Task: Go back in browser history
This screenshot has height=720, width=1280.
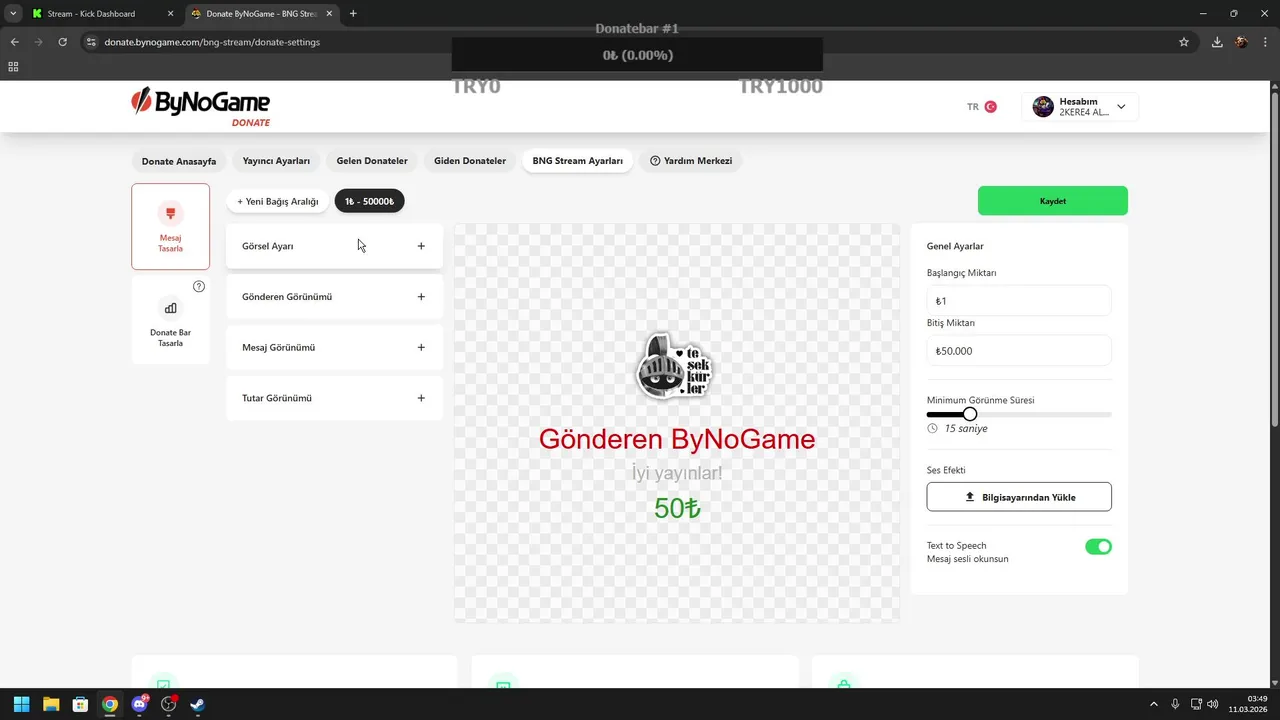Action: coord(14,42)
